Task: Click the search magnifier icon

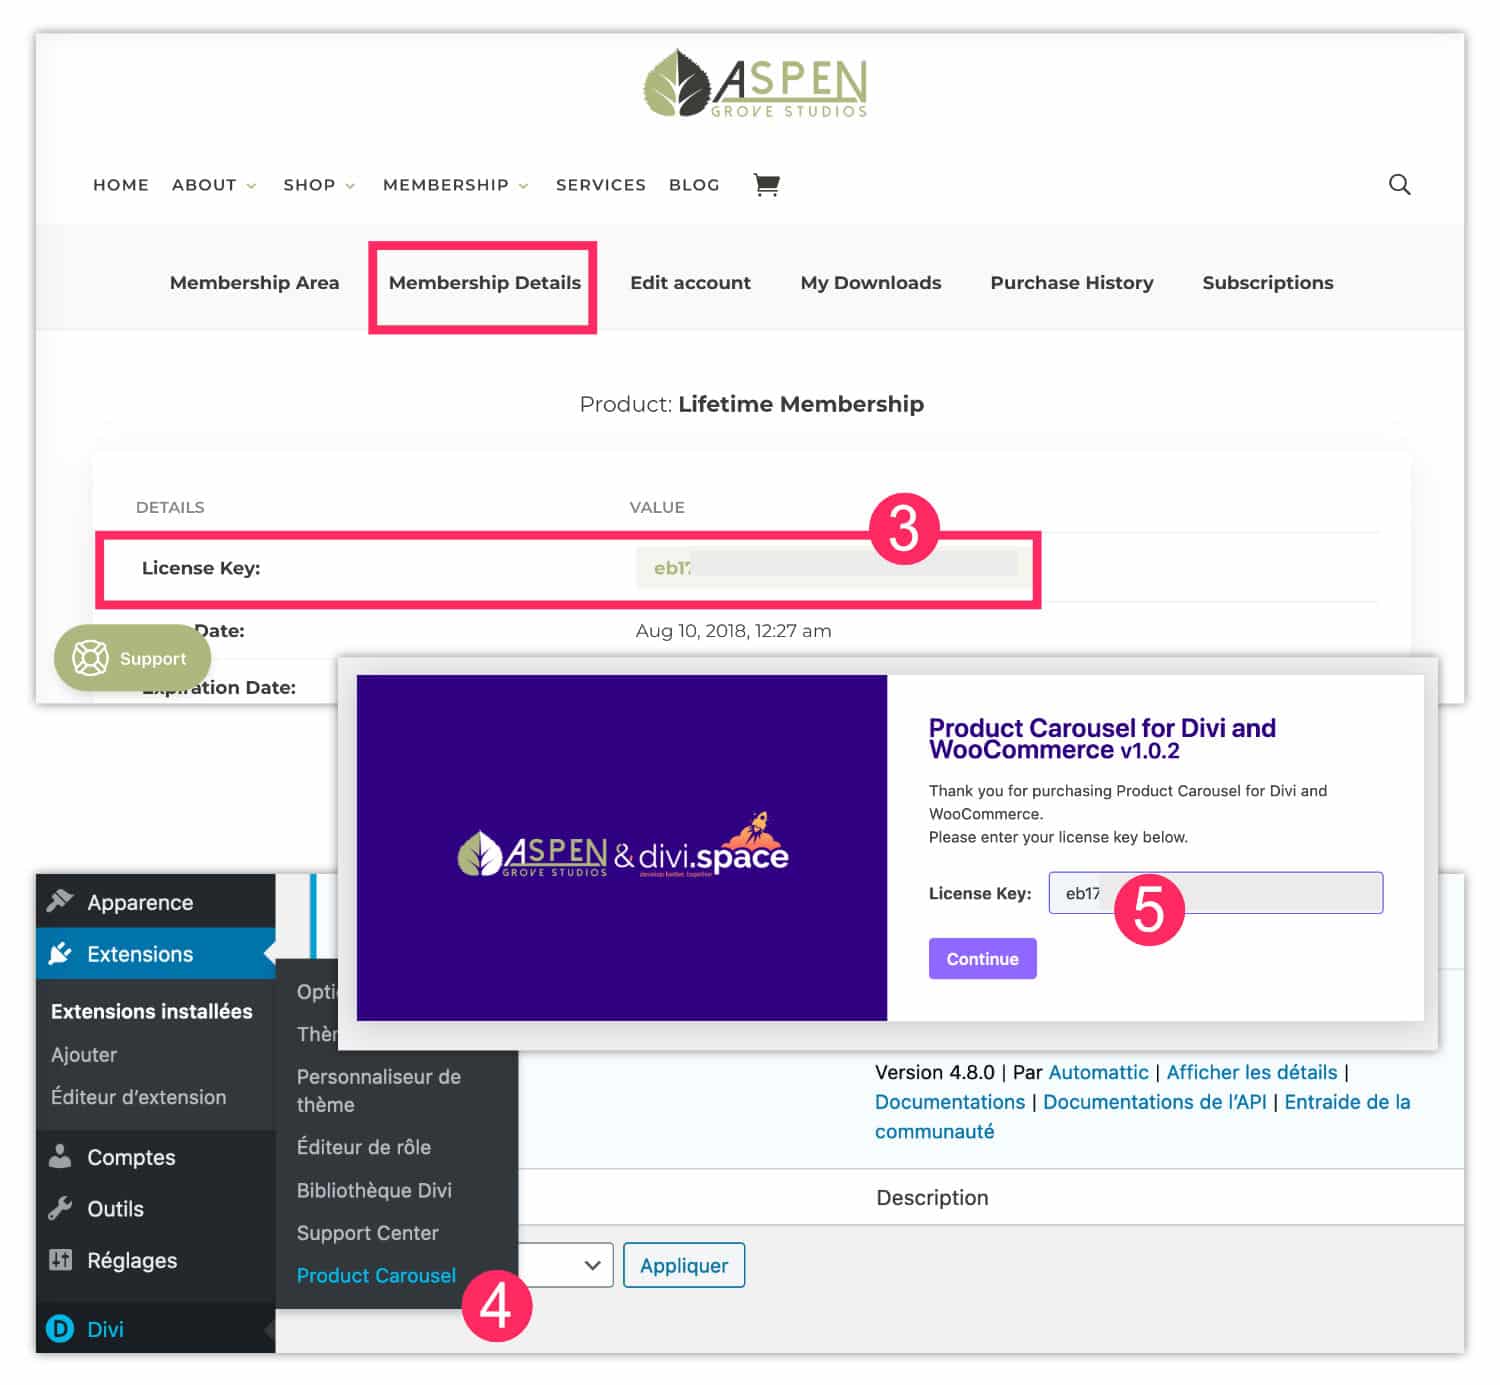Action: [1399, 184]
